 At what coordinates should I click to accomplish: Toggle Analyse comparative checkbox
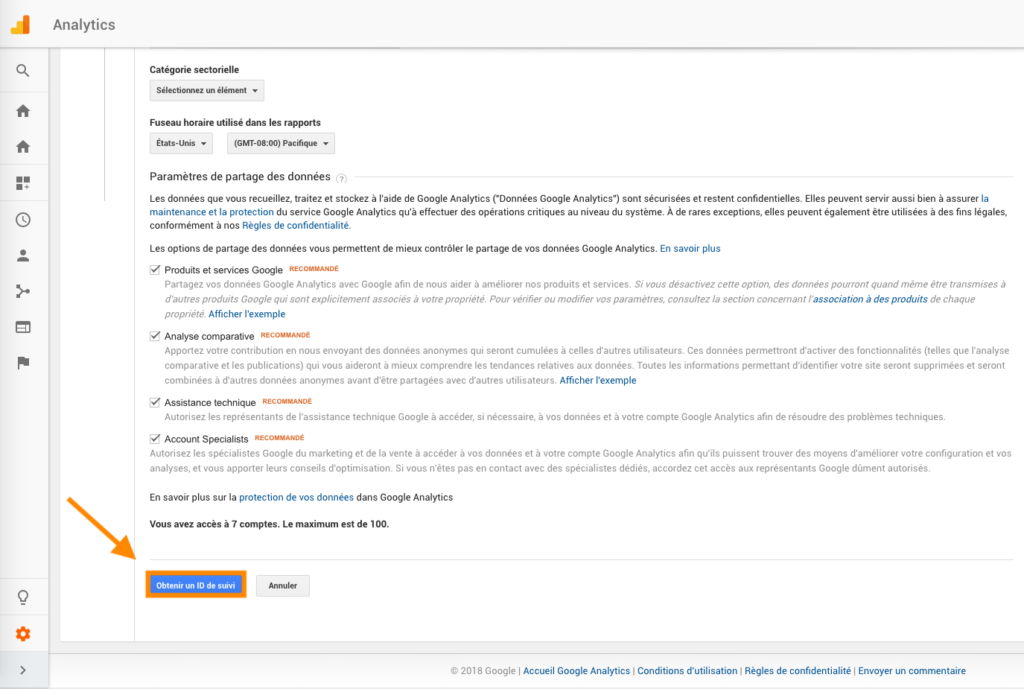point(155,336)
